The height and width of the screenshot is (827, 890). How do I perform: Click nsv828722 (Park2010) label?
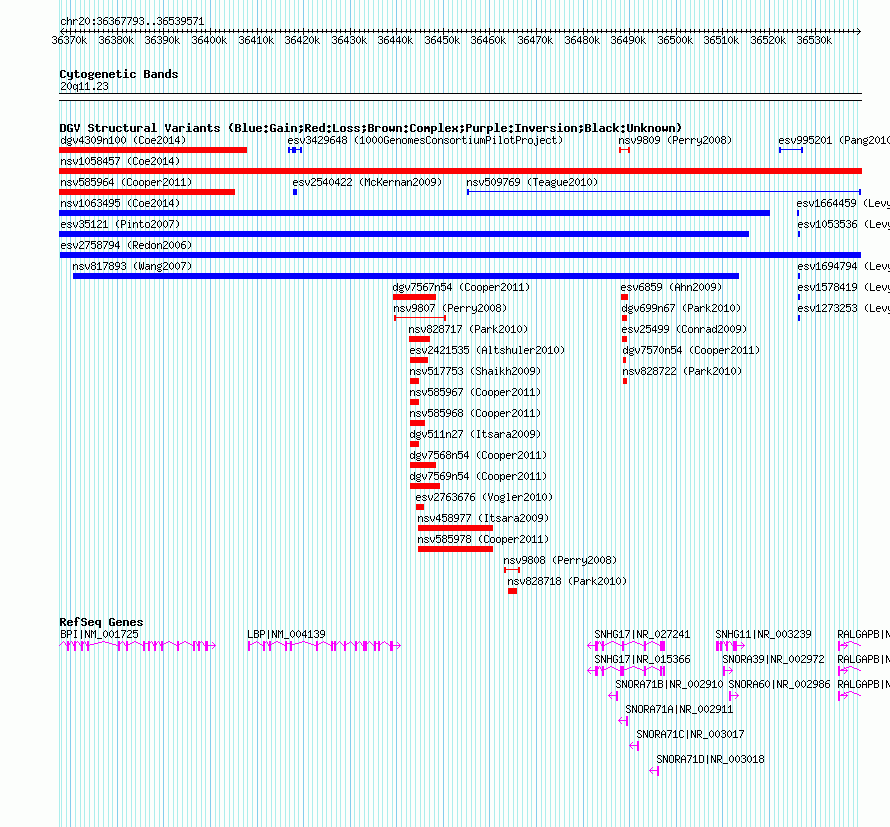682,371
